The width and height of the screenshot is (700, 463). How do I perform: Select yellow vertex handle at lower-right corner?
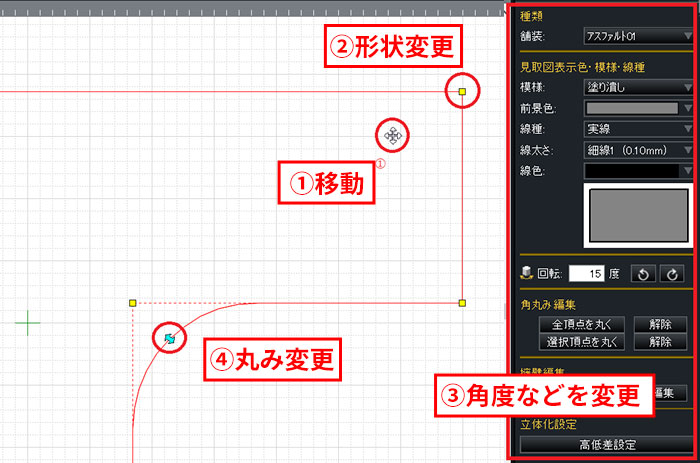click(462, 303)
